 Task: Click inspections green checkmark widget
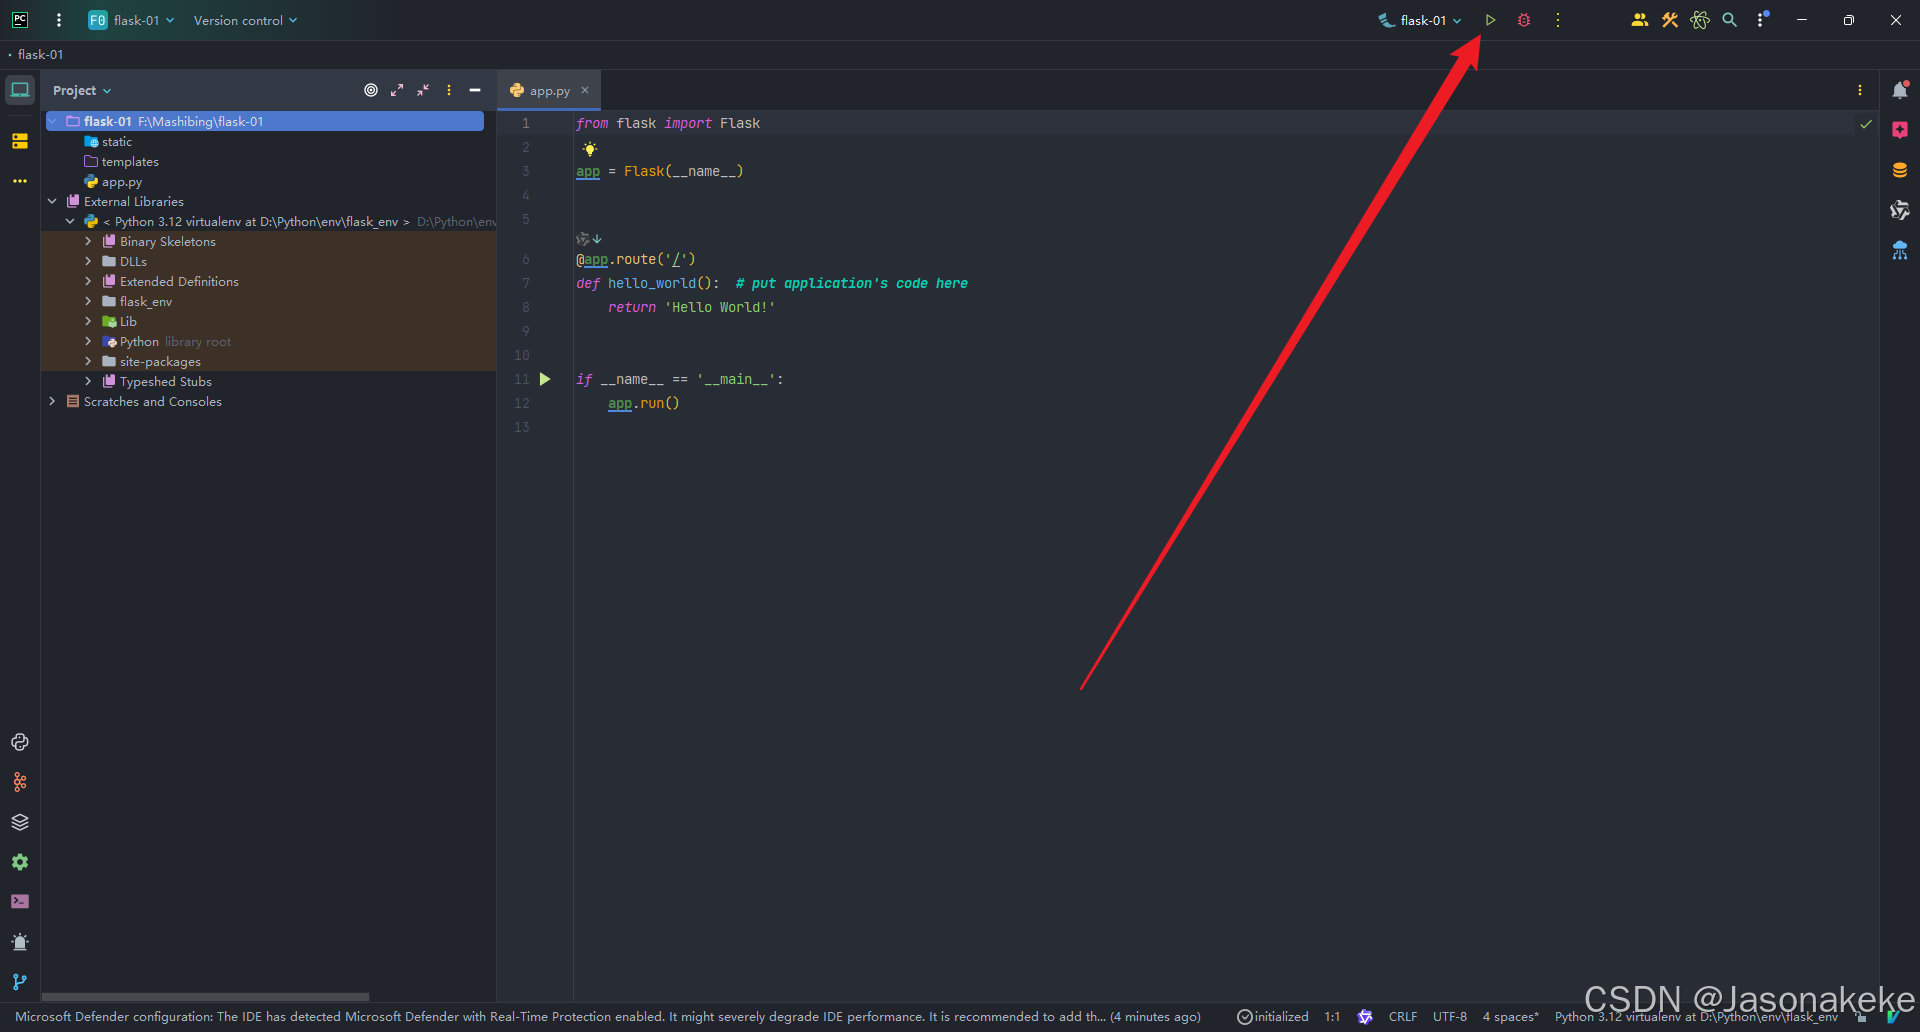tap(1866, 124)
